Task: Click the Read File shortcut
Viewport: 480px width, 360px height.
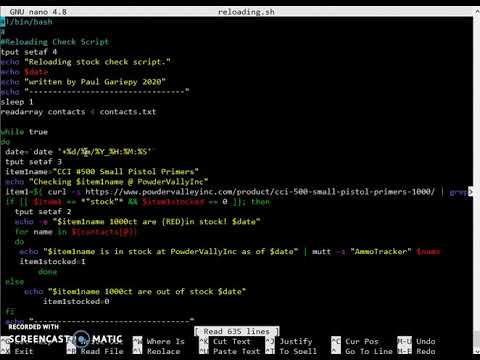Action: [95, 351]
